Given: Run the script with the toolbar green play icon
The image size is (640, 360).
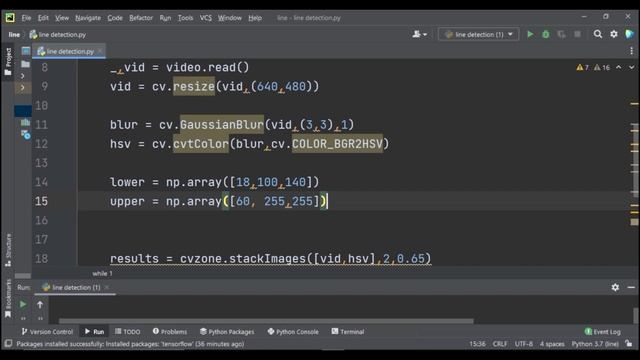Looking at the screenshot, I should point(530,34).
